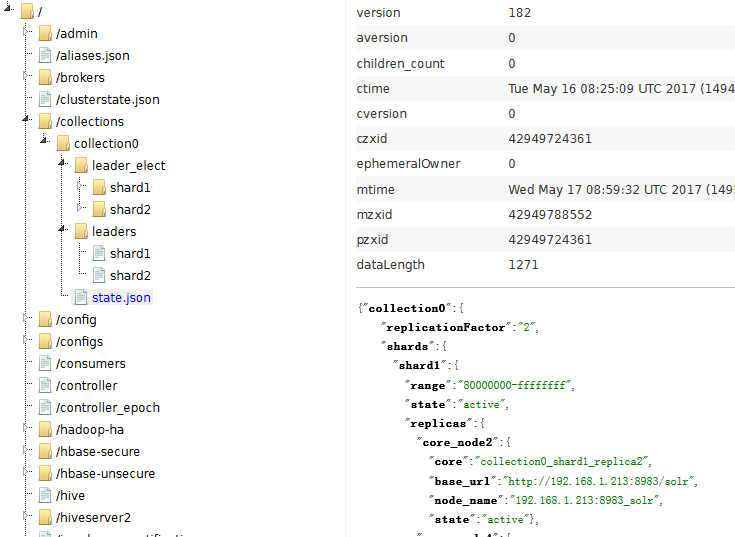Click the dataLength value 1271
The height and width of the screenshot is (537, 735).
(x=523, y=265)
